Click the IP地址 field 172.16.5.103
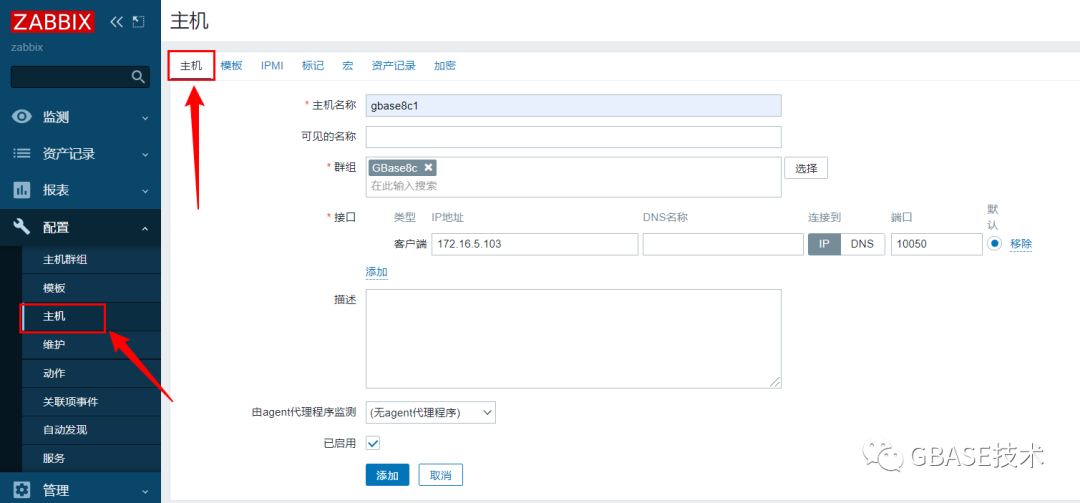Viewport: 1080px width, 503px height. (534, 244)
